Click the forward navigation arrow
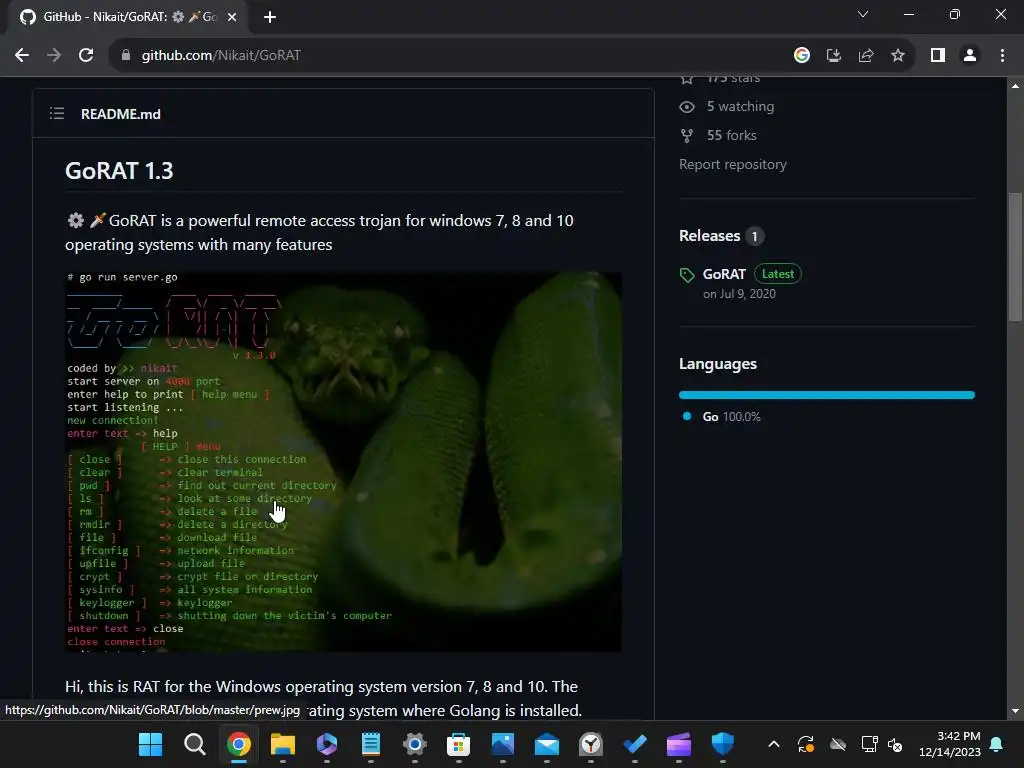 coord(54,56)
